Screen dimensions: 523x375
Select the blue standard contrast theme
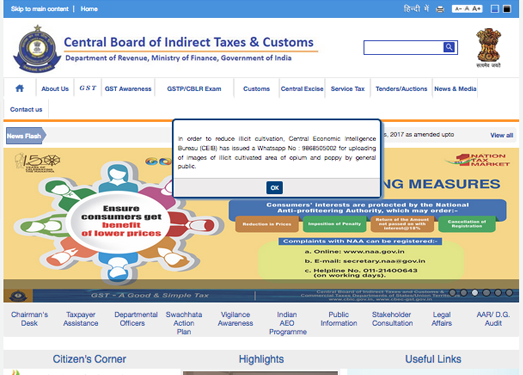495,9
